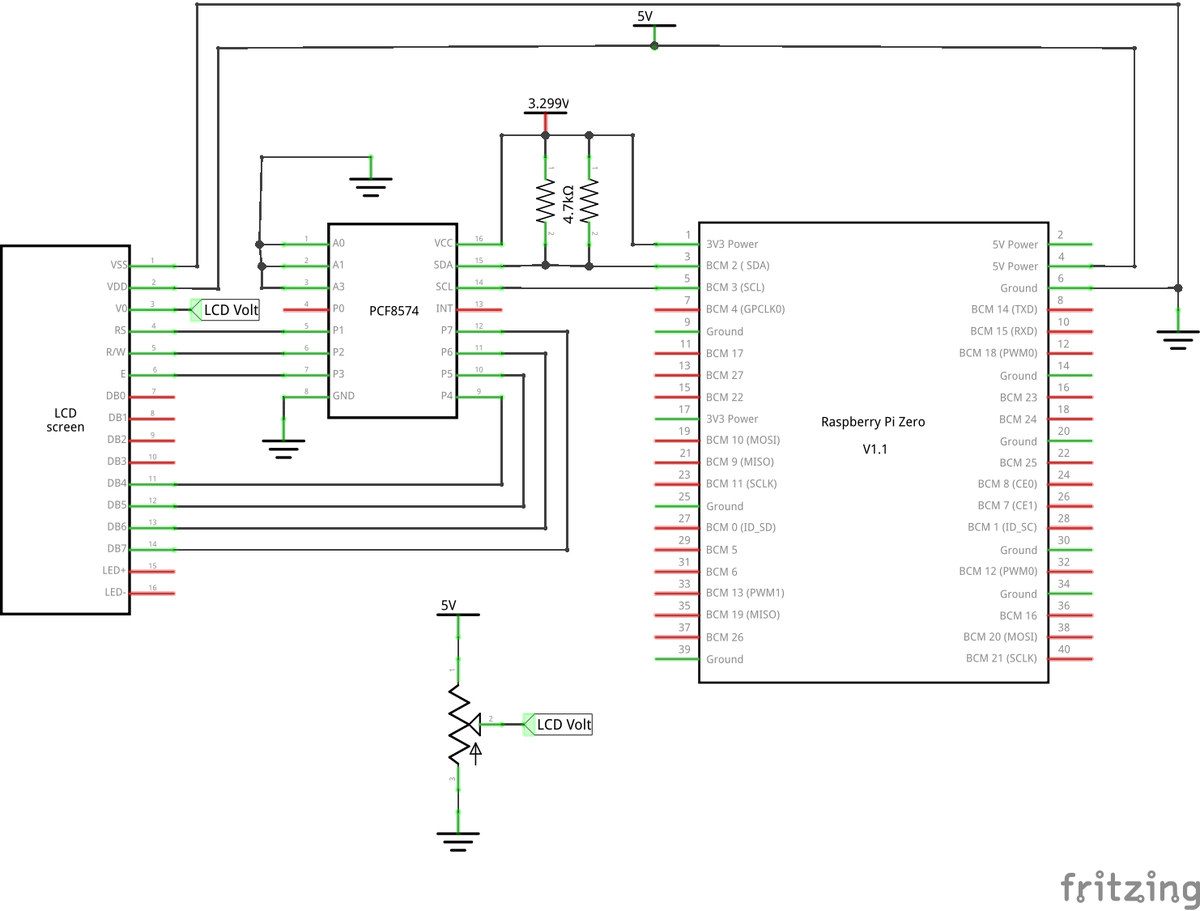Click the 4.7kΩ pull-up resistor symbol
This screenshot has width=1200, height=911.
click(546, 200)
